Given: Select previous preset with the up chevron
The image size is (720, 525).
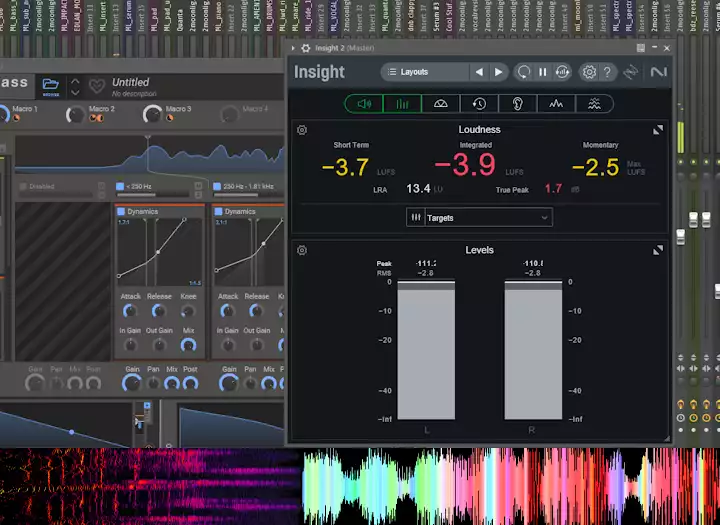Looking at the screenshot, I should [75, 81].
